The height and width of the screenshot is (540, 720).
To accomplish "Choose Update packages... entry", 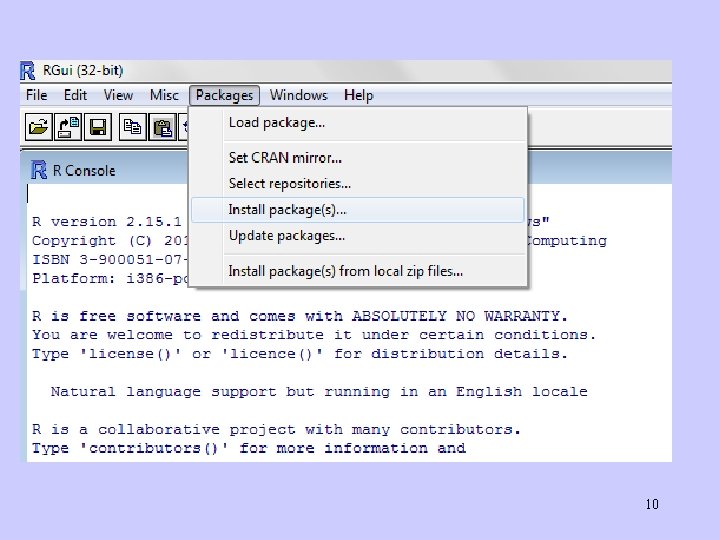I will pyautogui.click(x=358, y=236).
